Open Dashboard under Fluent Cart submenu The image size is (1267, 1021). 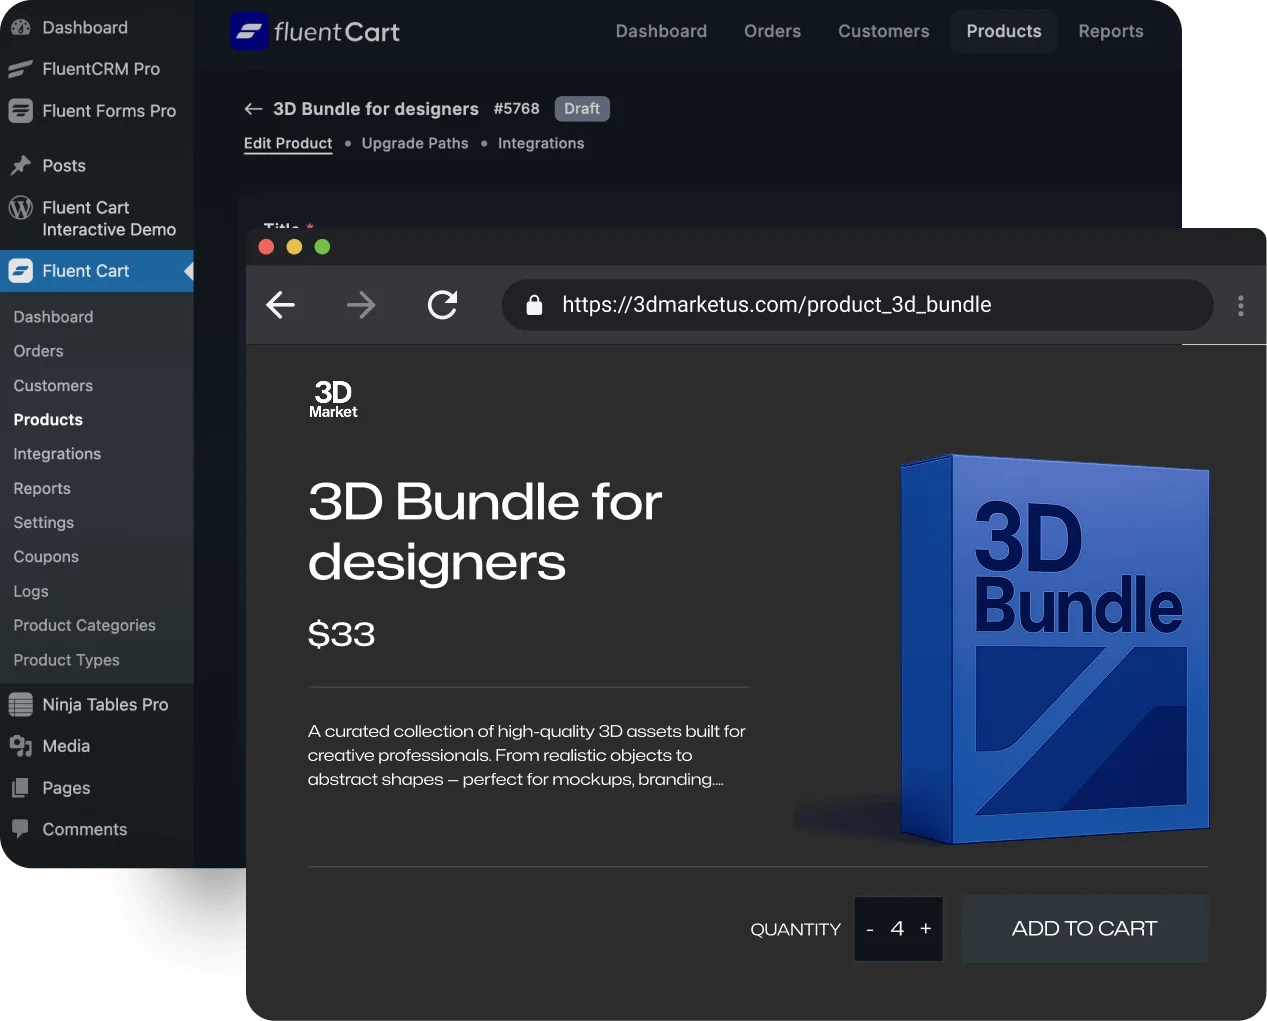(53, 317)
